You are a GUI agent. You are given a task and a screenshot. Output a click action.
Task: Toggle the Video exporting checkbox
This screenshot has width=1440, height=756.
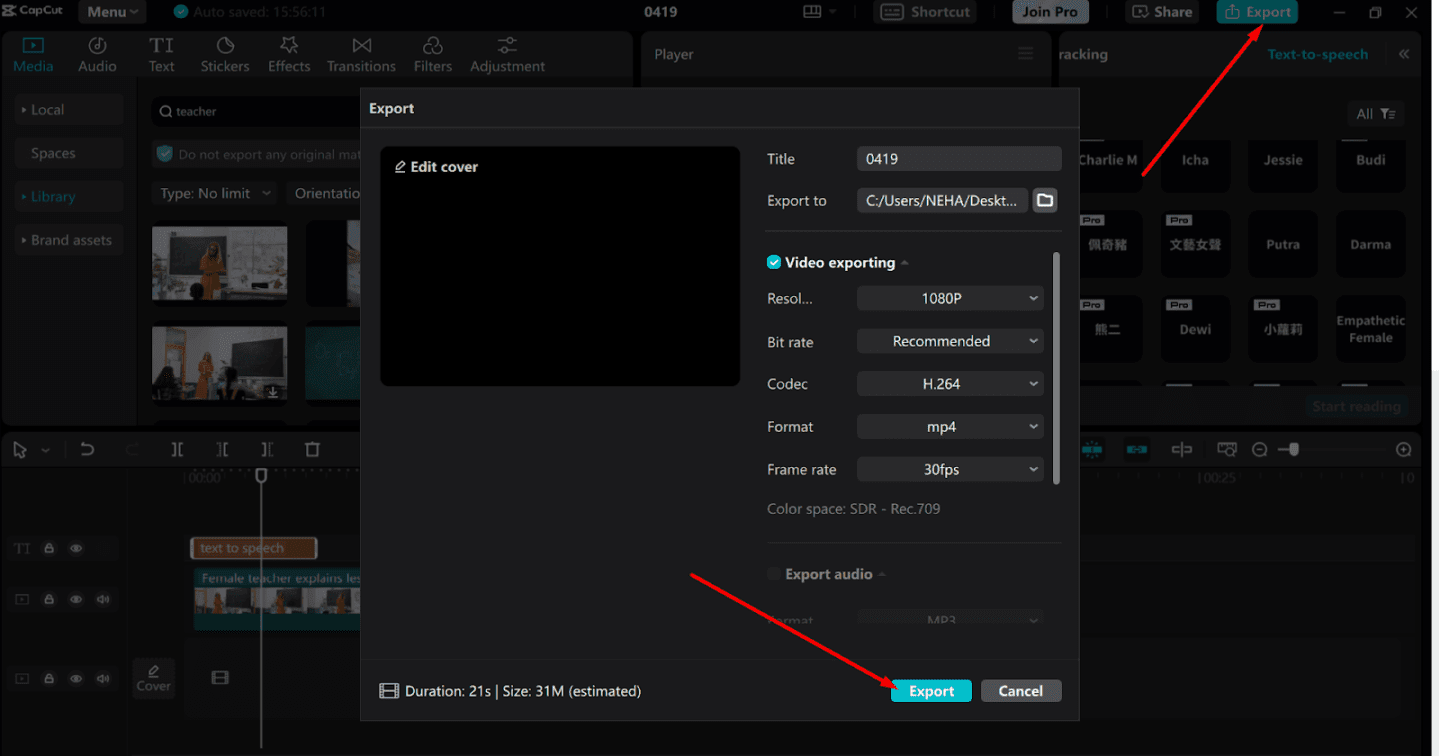point(774,262)
